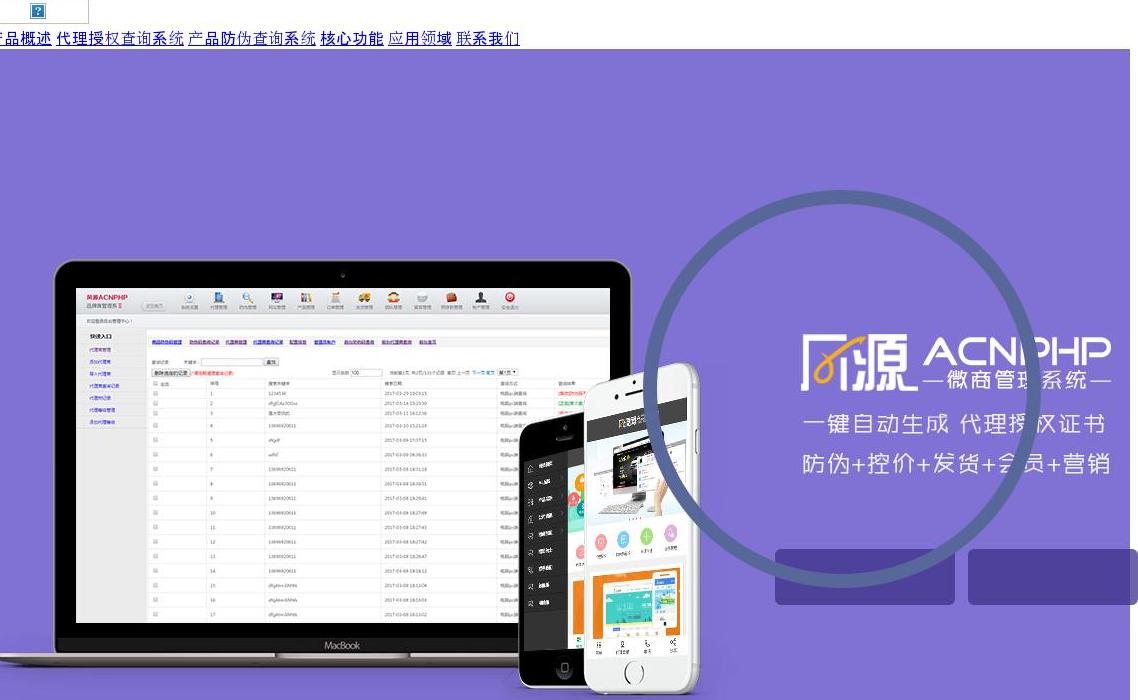The height and width of the screenshot is (700, 1138).
Task: Click the yellow truck icon in the laptop mockup toolbar
Action: pyautogui.click(x=364, y=298)
